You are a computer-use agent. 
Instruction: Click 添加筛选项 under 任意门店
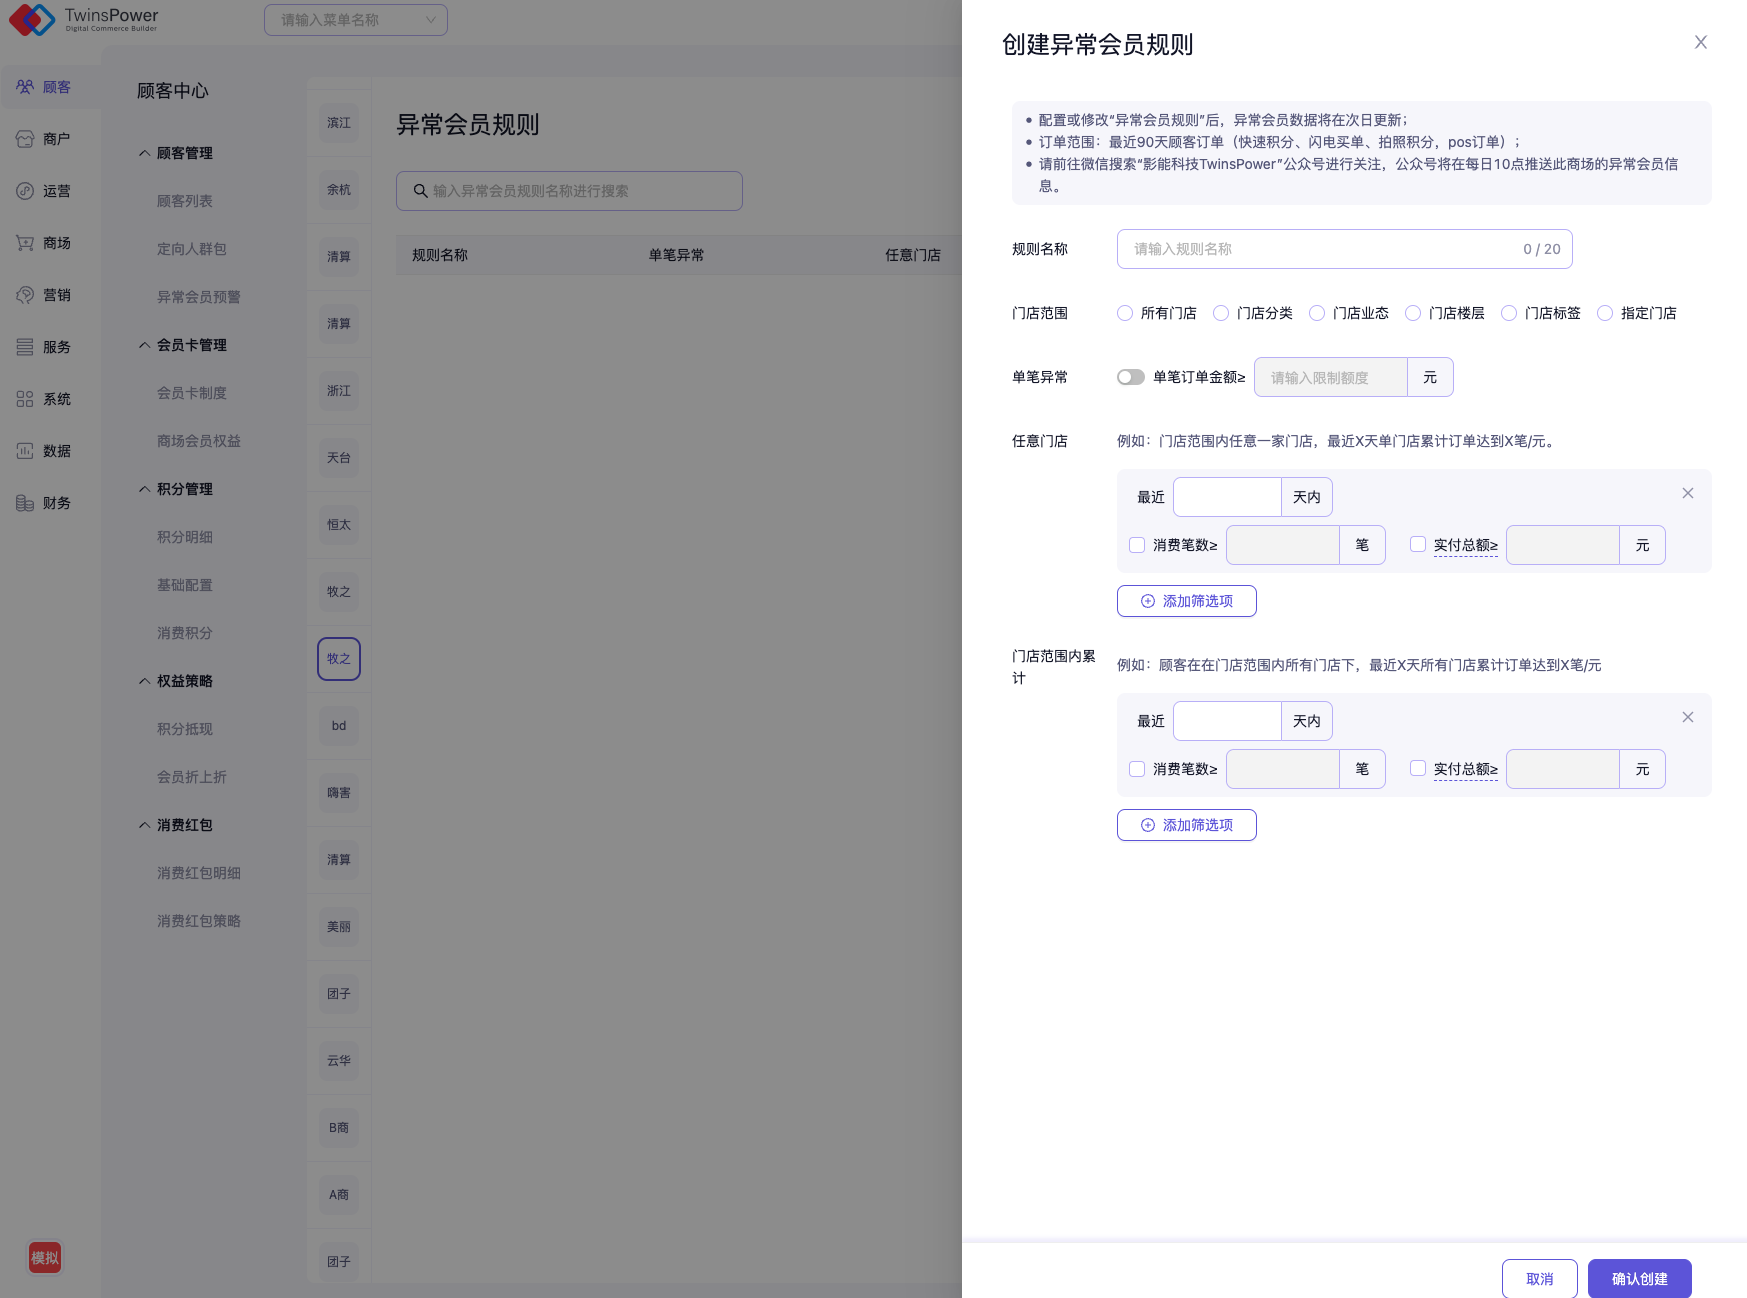(x=1186, y=601)
